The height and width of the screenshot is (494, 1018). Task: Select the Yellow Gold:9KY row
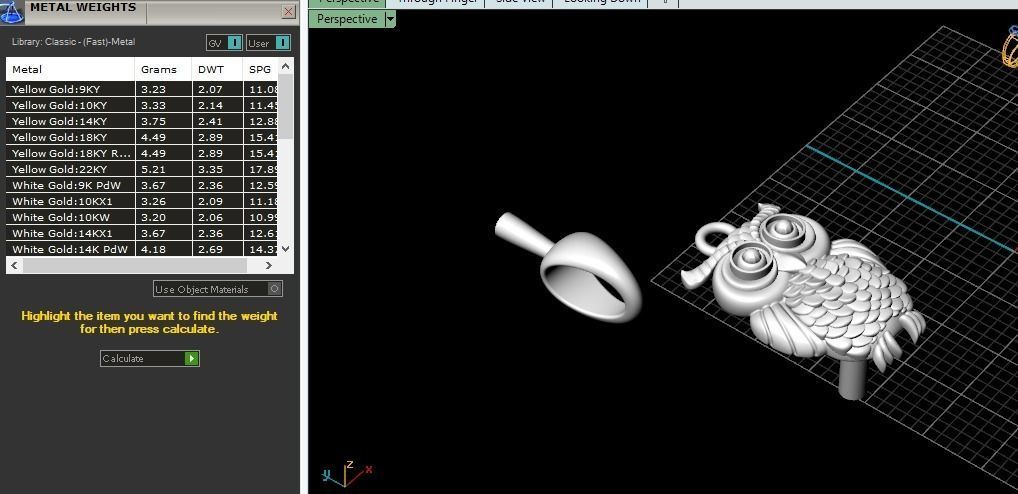pos(142,89)
